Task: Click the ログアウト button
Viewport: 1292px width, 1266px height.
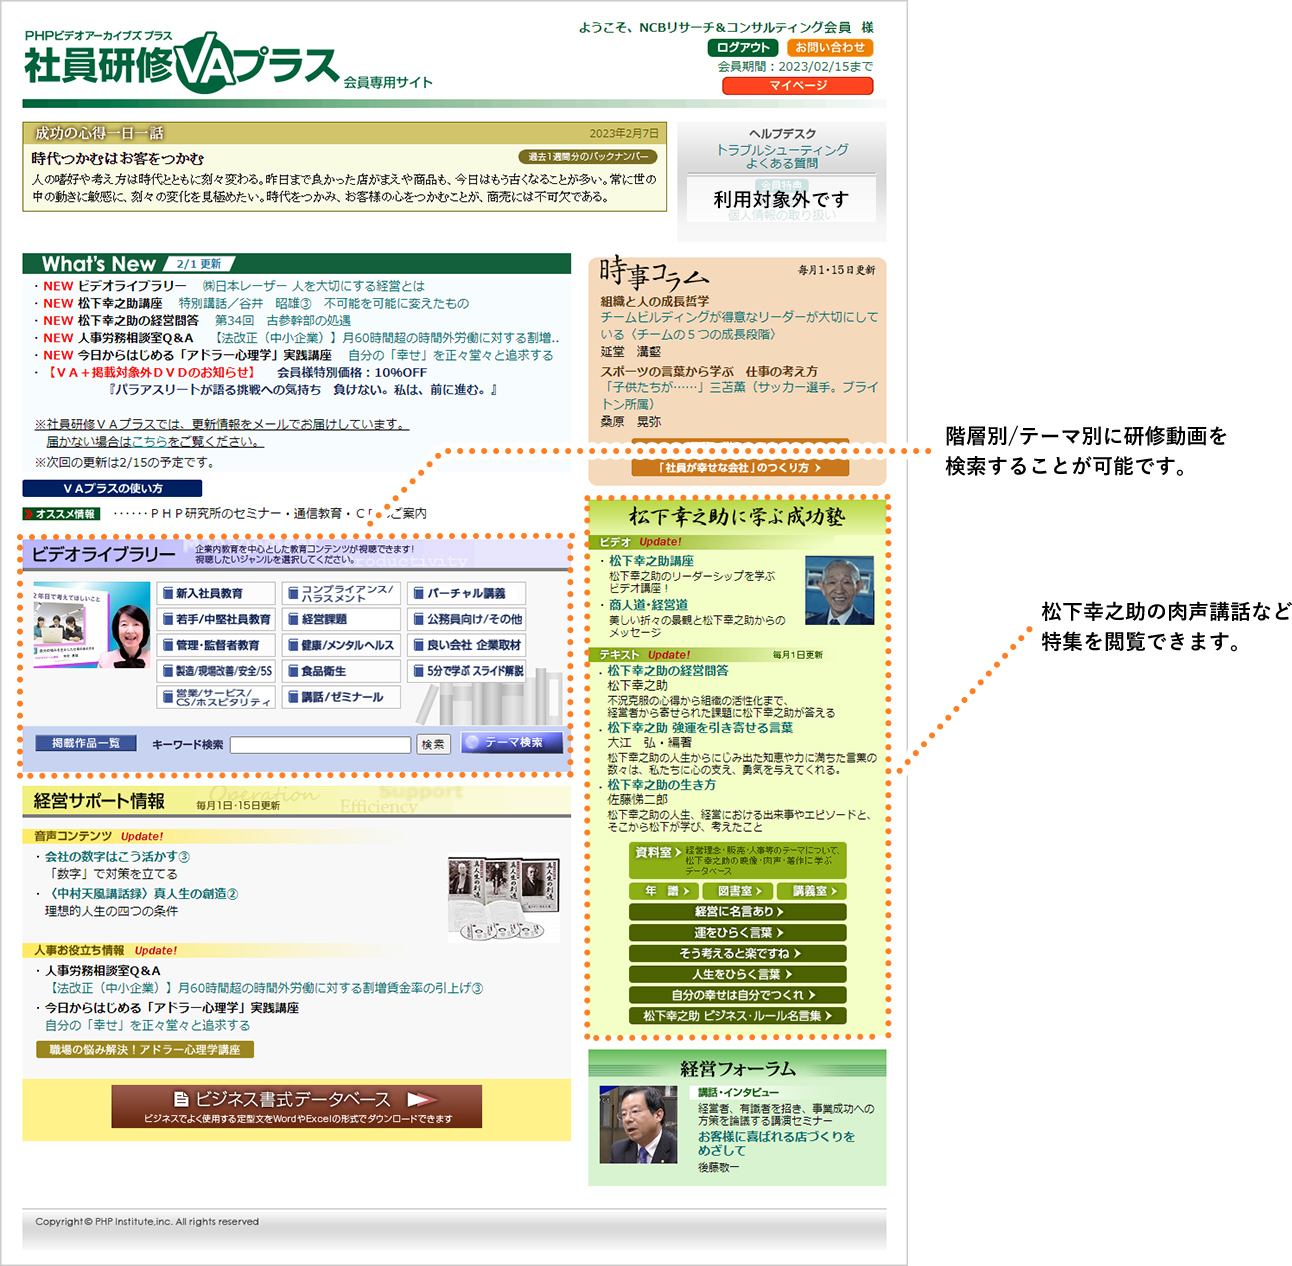Action: pyautogui.click(x=742, y=47)
